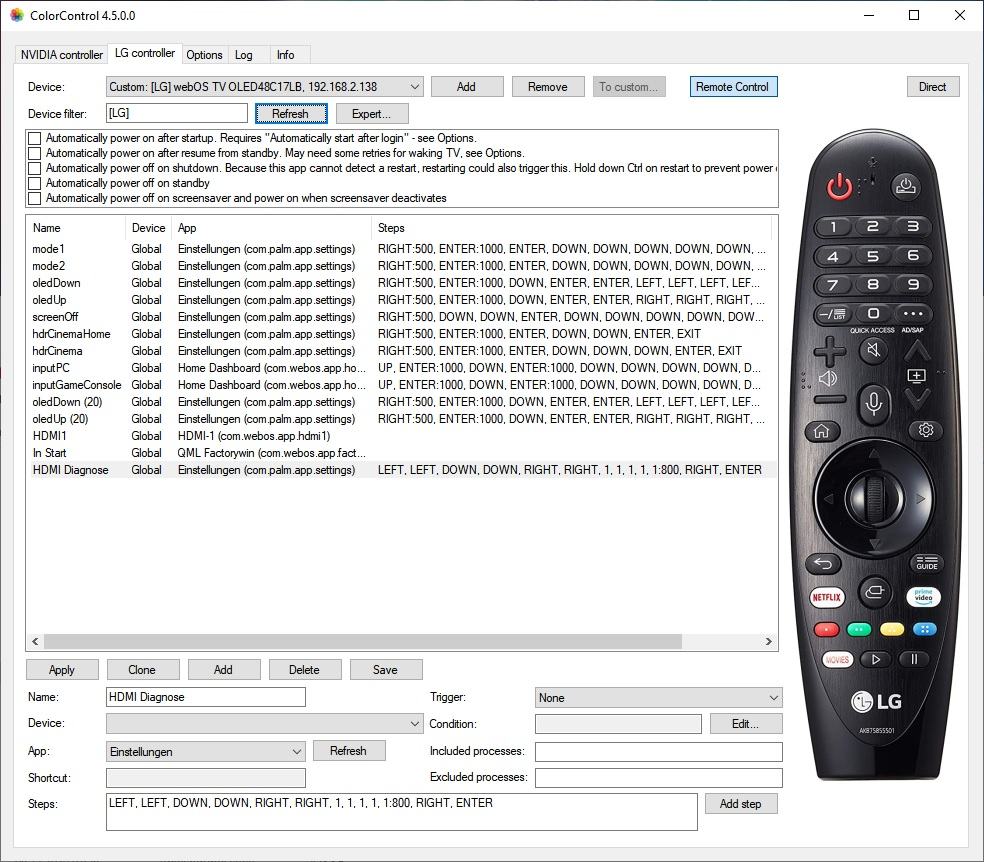
Task: Select the hdrCinemaHome preset row
Action: (x=402, y=334)
